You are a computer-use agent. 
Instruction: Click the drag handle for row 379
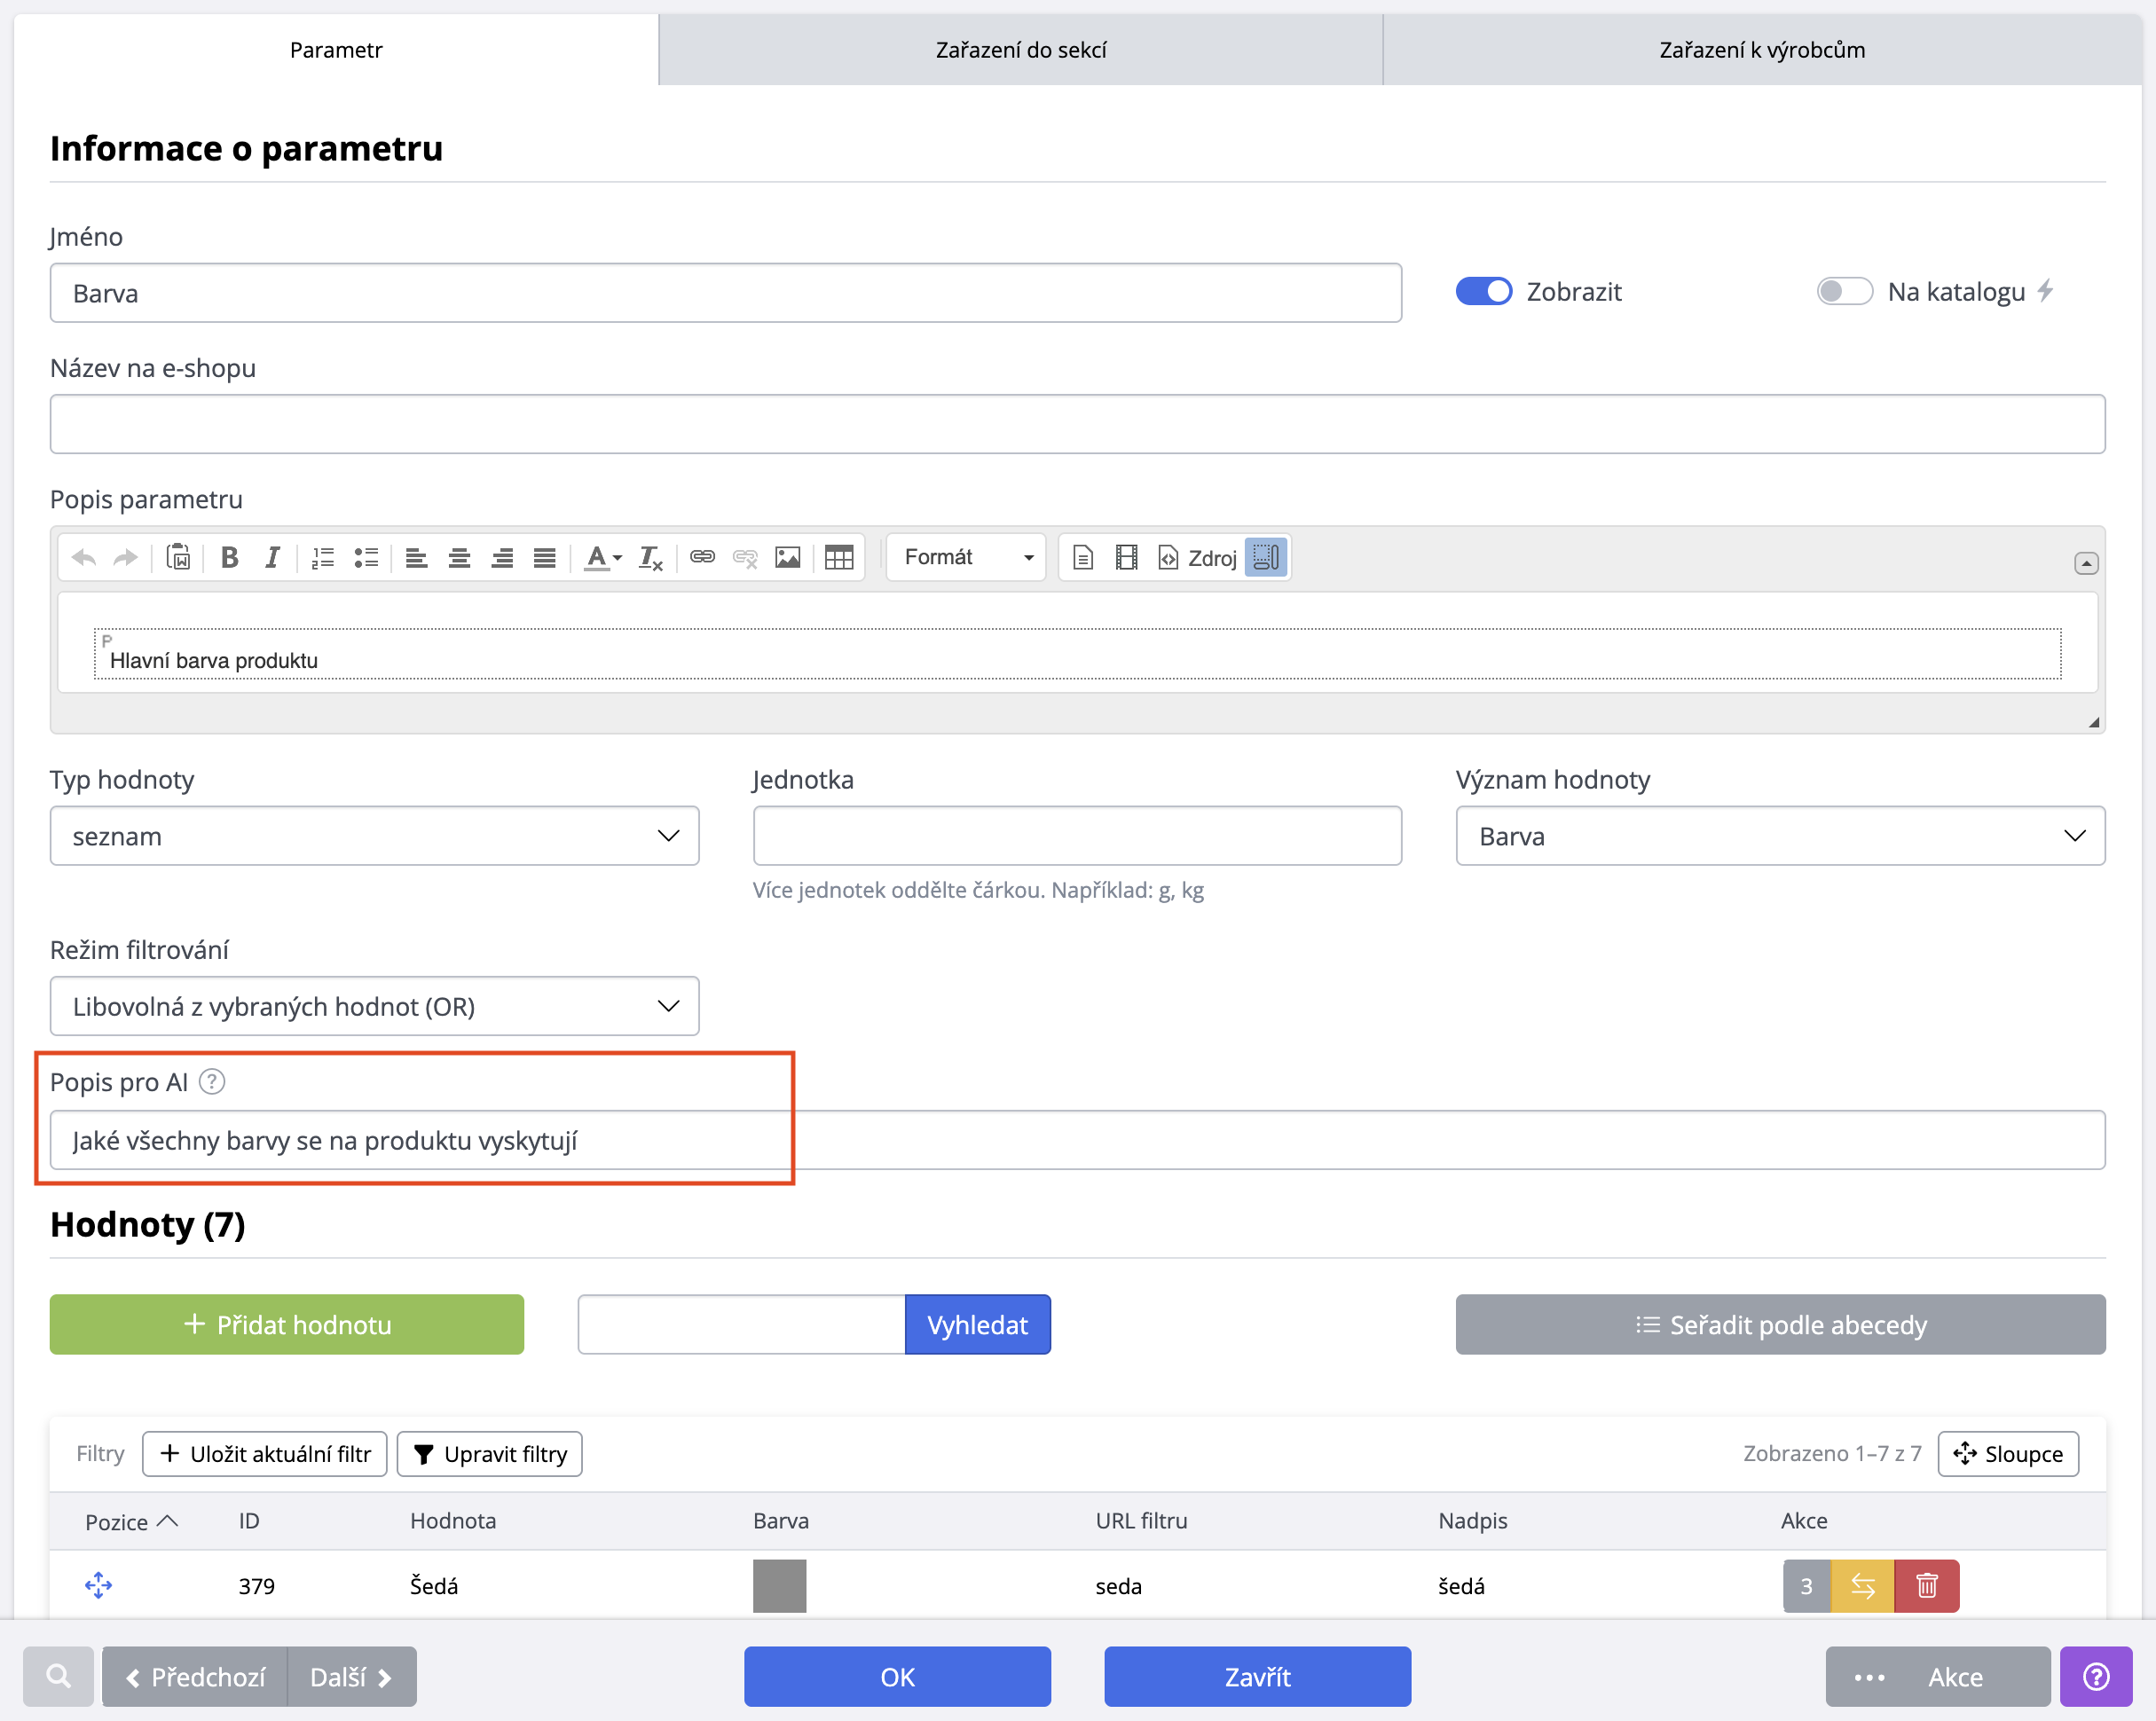point(98,1585)
